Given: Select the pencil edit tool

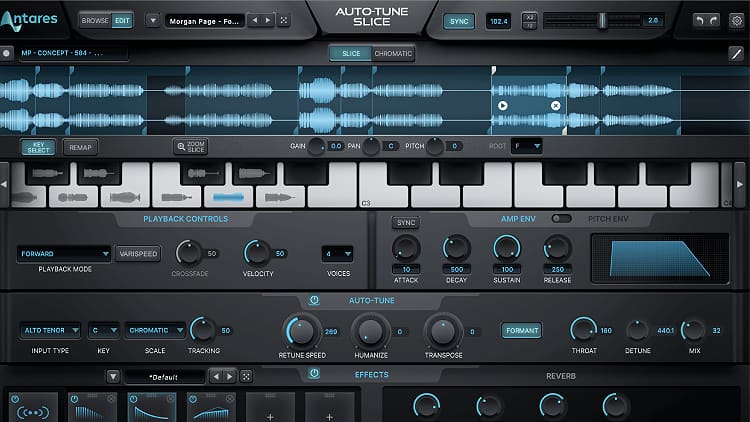Looking at the screenshot, I should (736, 54).
